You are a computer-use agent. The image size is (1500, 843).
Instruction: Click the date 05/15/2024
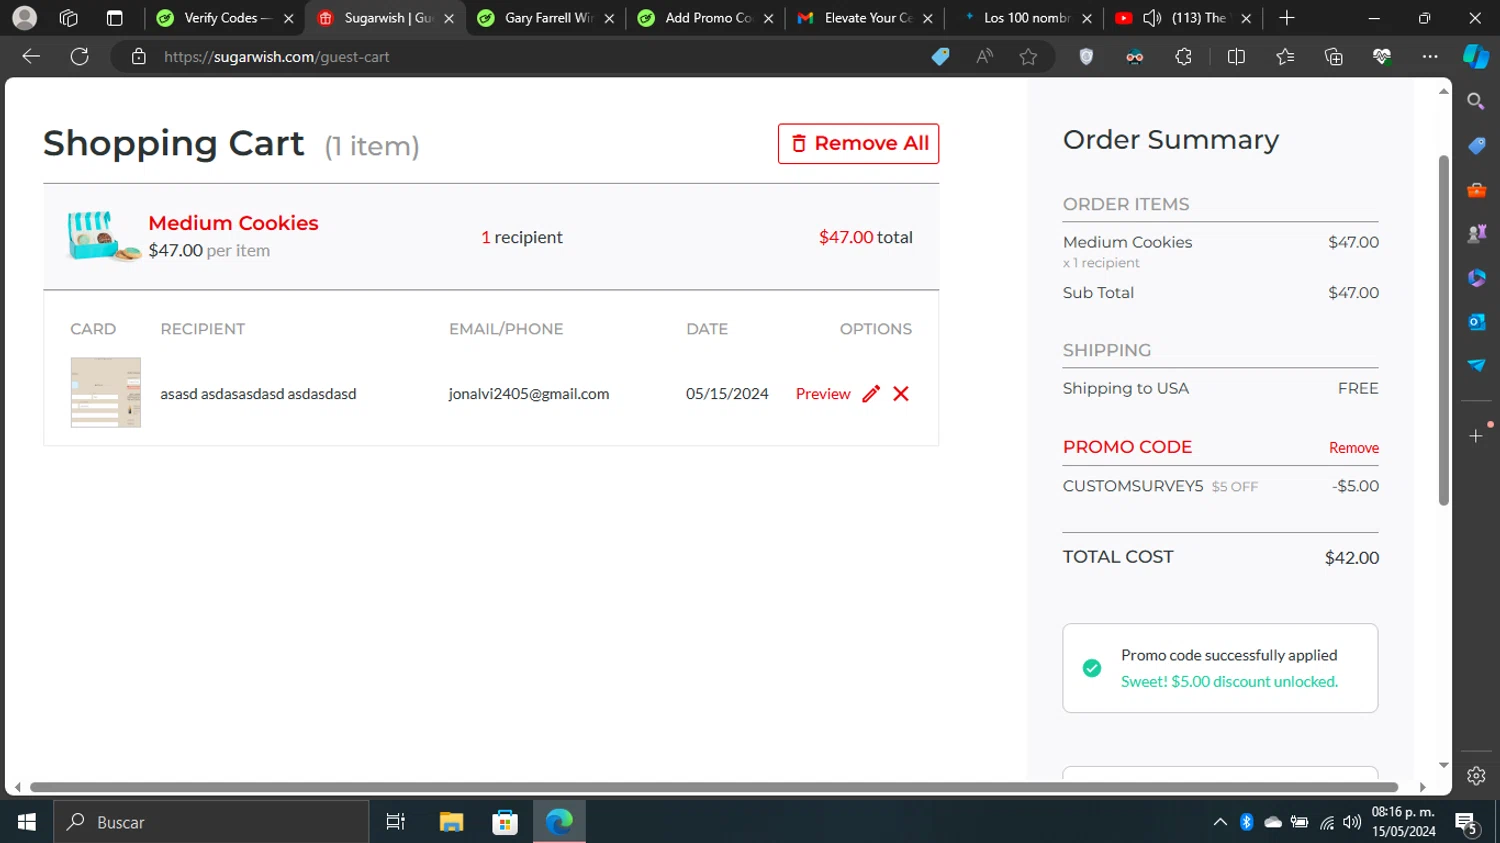727,394
